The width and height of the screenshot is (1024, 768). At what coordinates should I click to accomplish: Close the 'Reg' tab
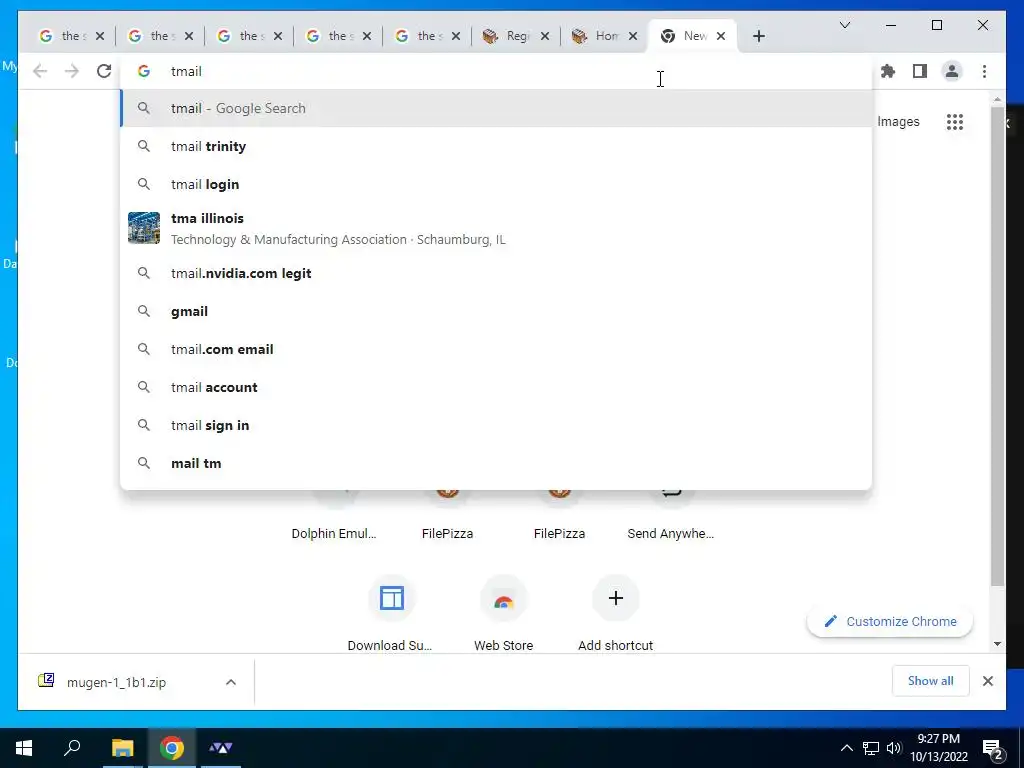[545, 36]
